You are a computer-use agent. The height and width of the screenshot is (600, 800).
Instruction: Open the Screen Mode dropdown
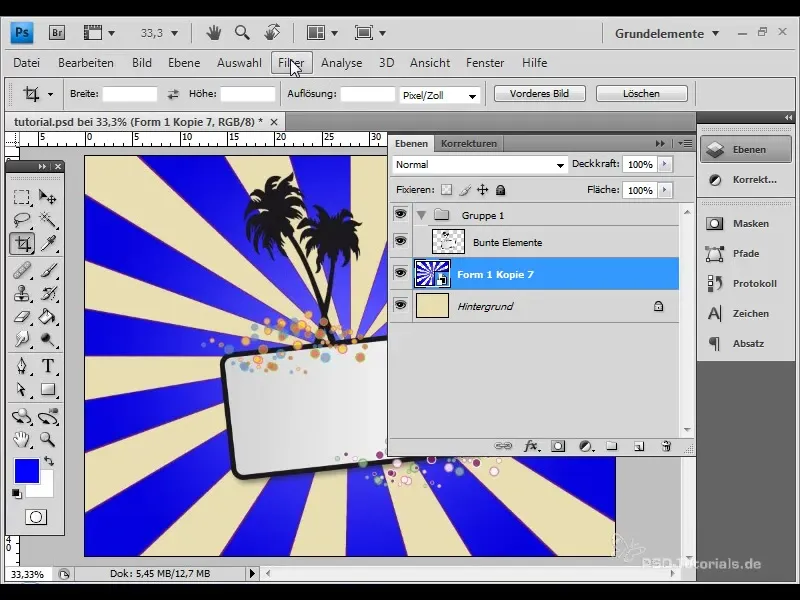370,33
